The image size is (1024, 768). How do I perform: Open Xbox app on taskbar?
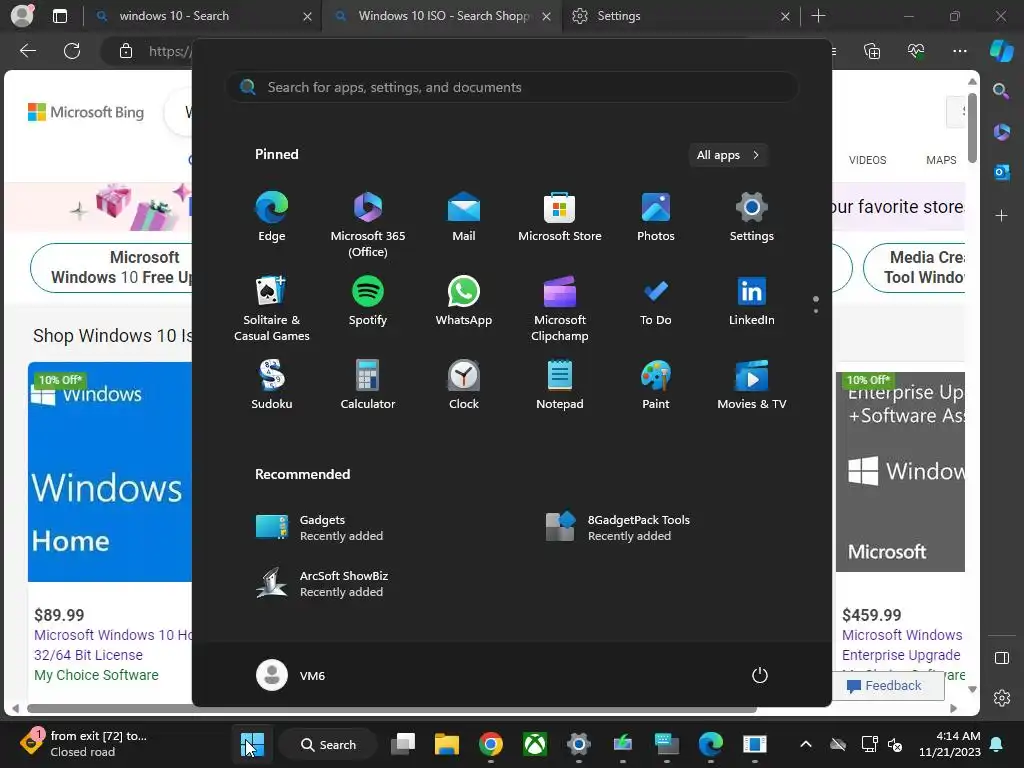pos(535,744)
